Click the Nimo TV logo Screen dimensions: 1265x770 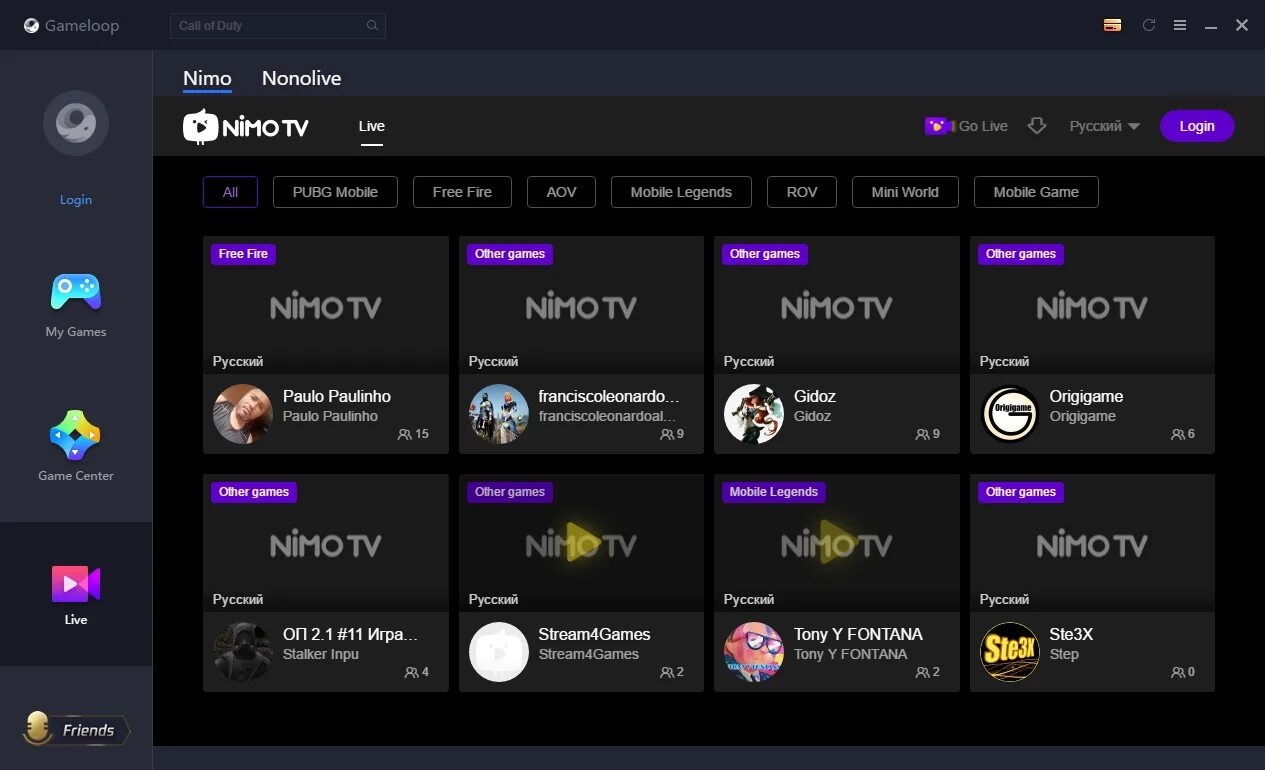click(246, 127)
